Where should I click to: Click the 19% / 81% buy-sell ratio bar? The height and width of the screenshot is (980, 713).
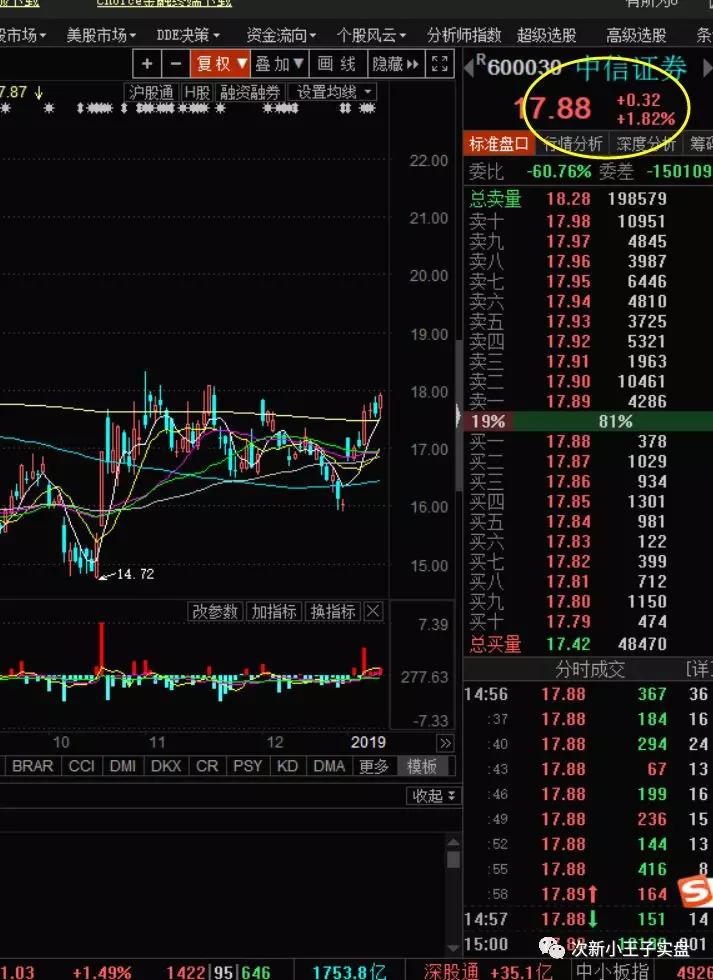[588, 421]
